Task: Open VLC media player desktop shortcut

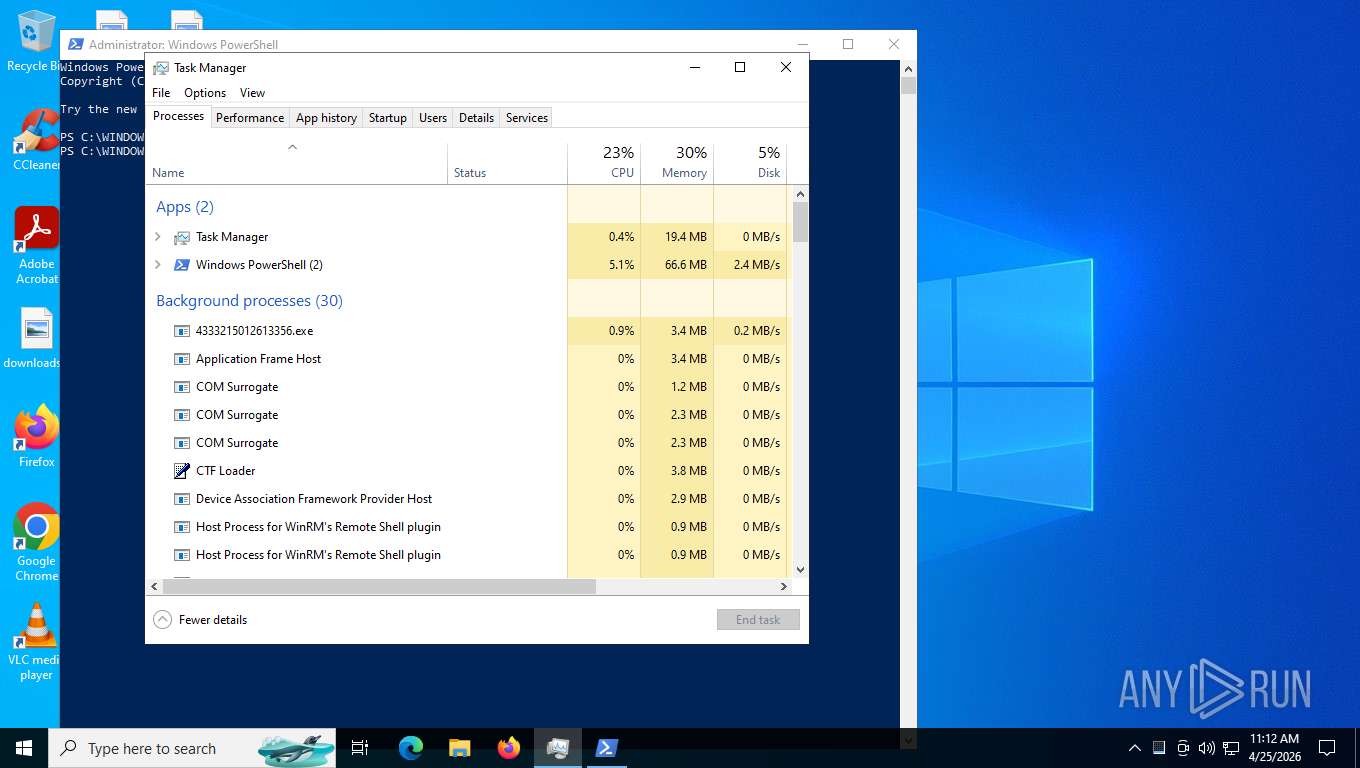Action: (x=36, y=641)
